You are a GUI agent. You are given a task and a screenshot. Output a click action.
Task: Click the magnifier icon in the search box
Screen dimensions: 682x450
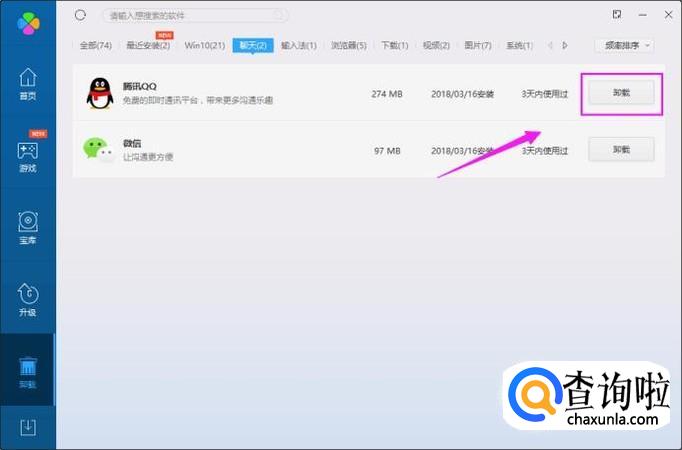click(x=279, y=16)
